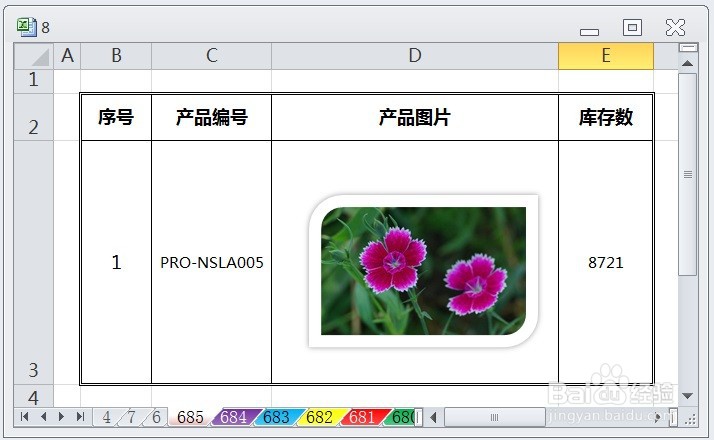714x440 pixels.
Task: Switch to sheet tab 6
Action: [x=156, y=417]
